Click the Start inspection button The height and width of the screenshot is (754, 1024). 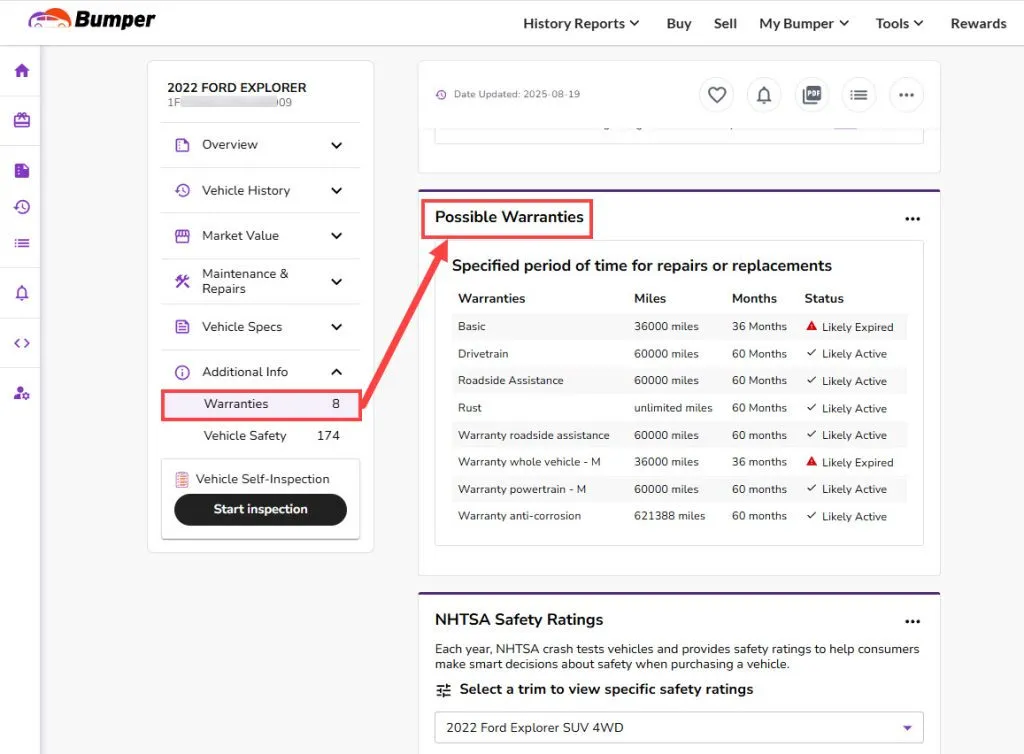260,509
